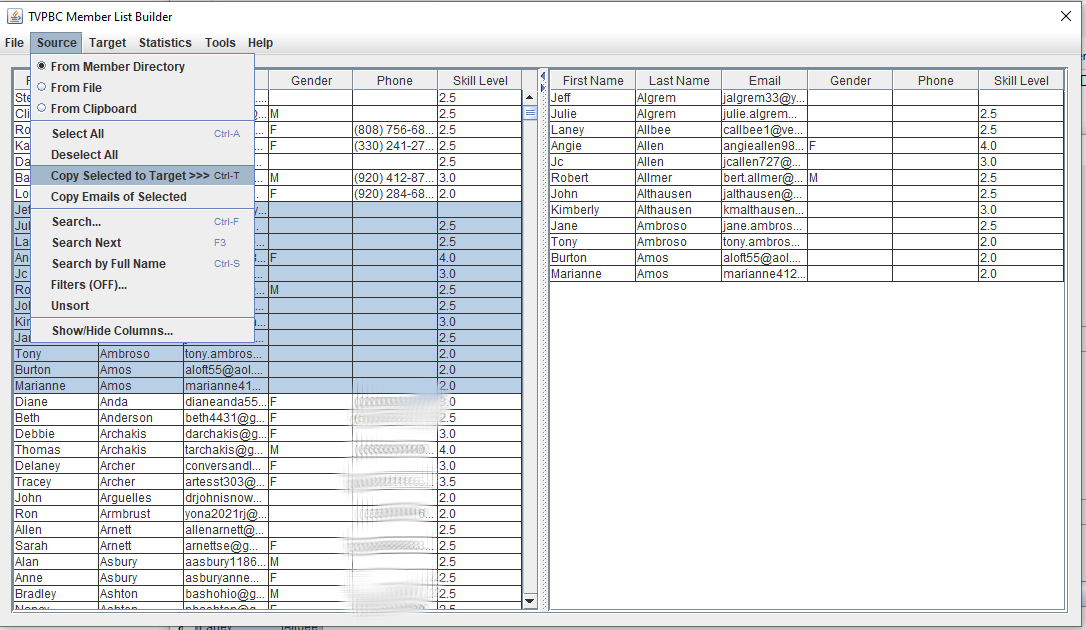Choose Copy Emails of Selected
Viewport: 1086px width, 630px height.
[118, 197]
